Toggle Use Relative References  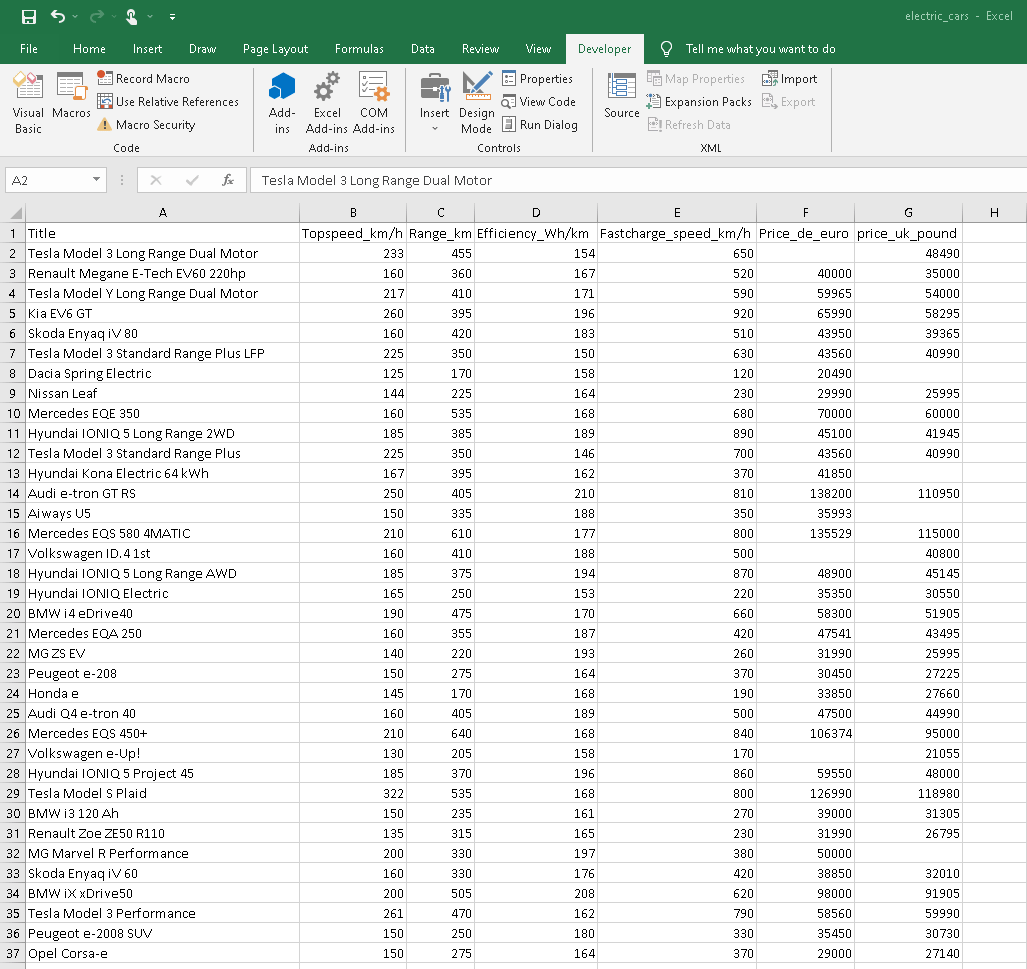pyautogui.click(x=168, y=101)
